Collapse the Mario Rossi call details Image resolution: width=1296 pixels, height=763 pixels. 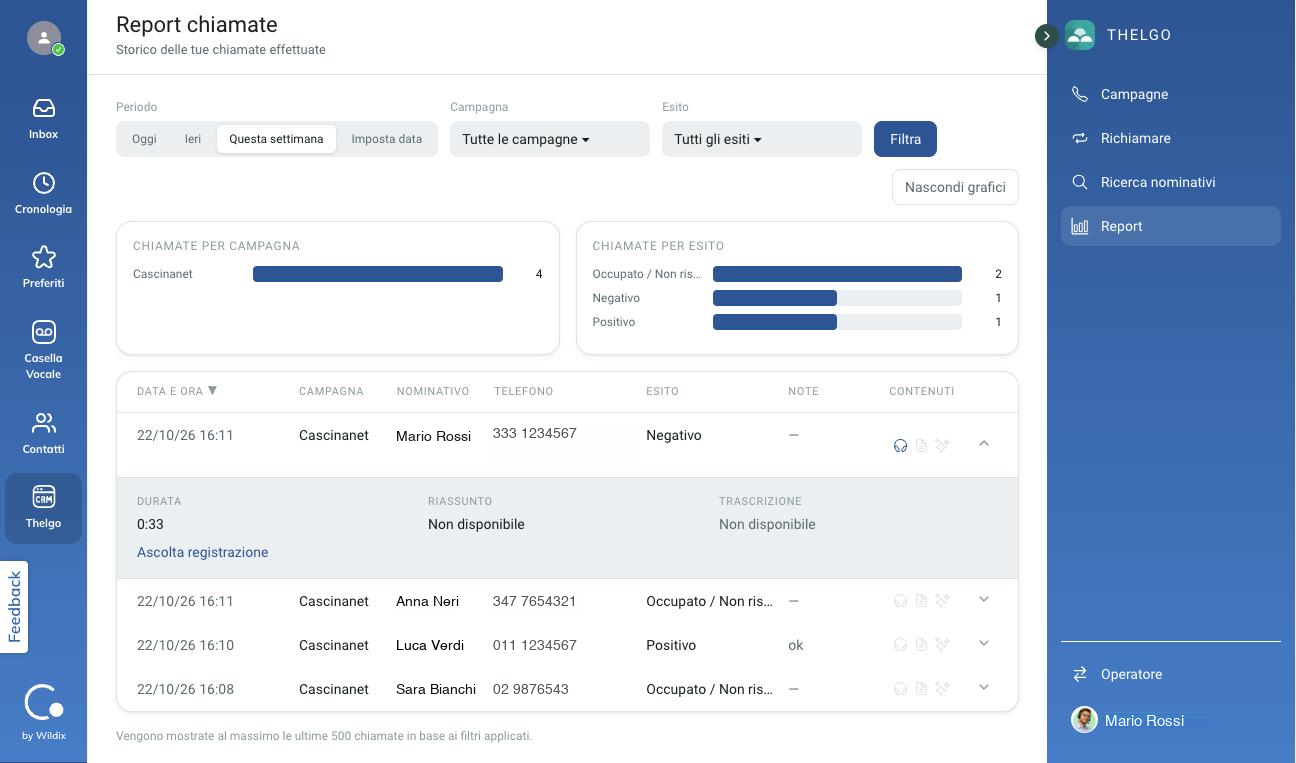tap(984, 443)
